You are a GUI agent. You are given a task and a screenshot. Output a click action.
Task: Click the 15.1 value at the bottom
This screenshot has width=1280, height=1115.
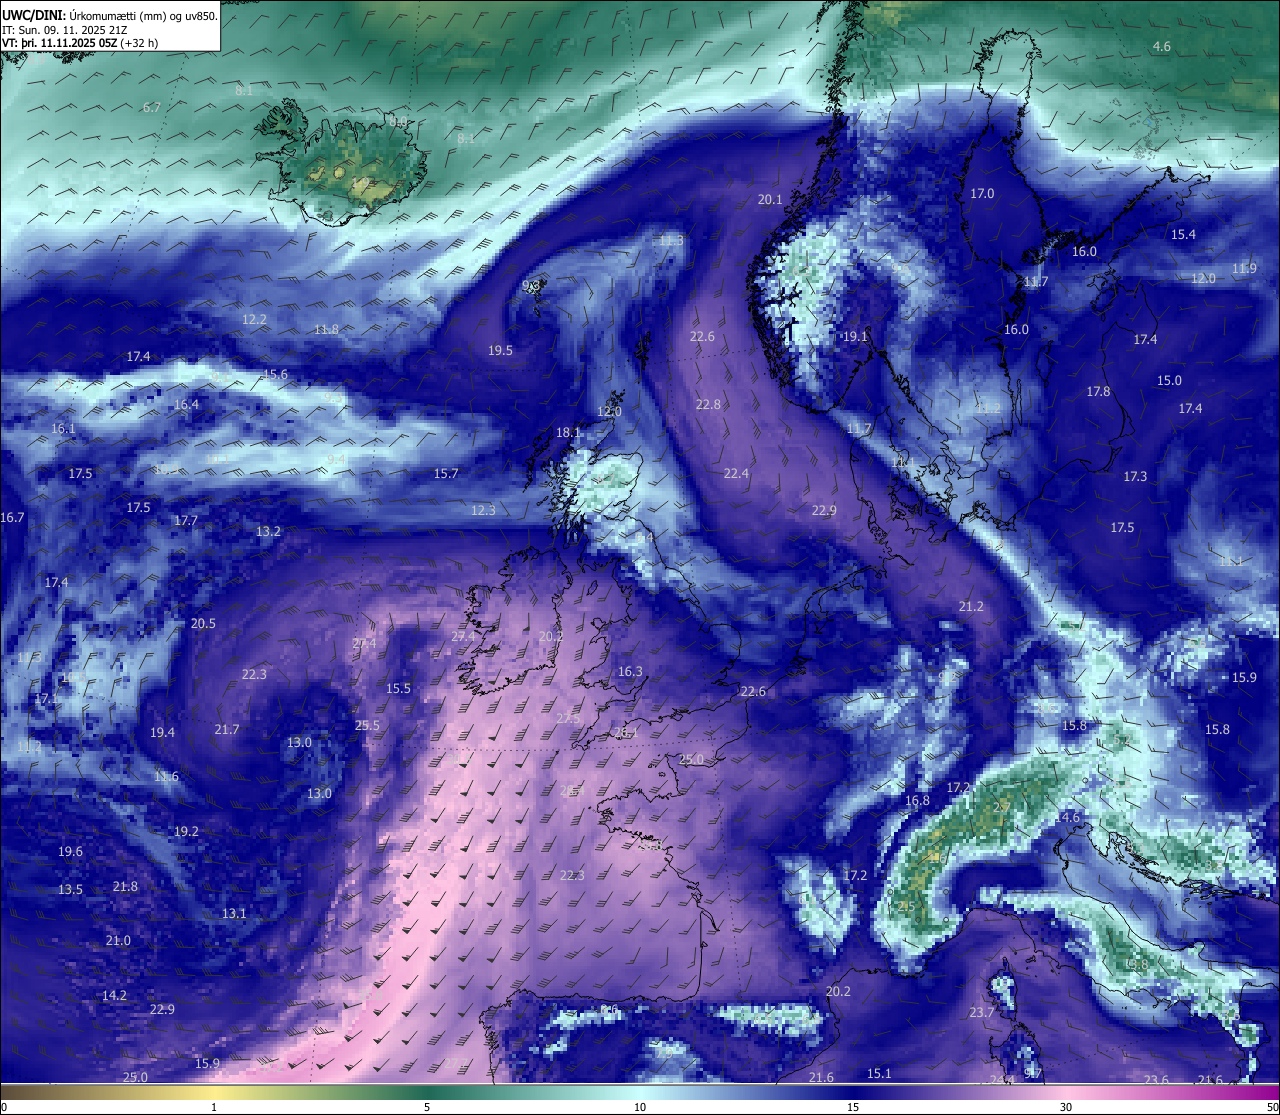click(x=878, y=1073)
